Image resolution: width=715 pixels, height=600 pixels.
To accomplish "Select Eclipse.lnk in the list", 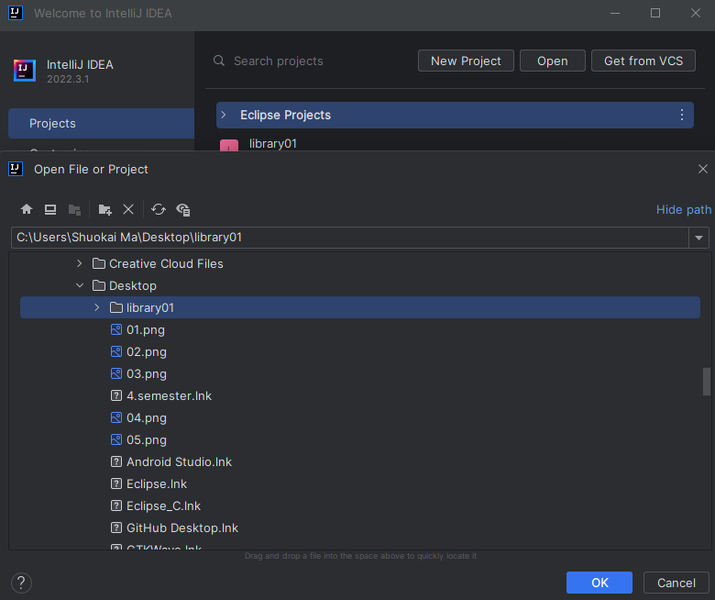I will pos(360,484).
